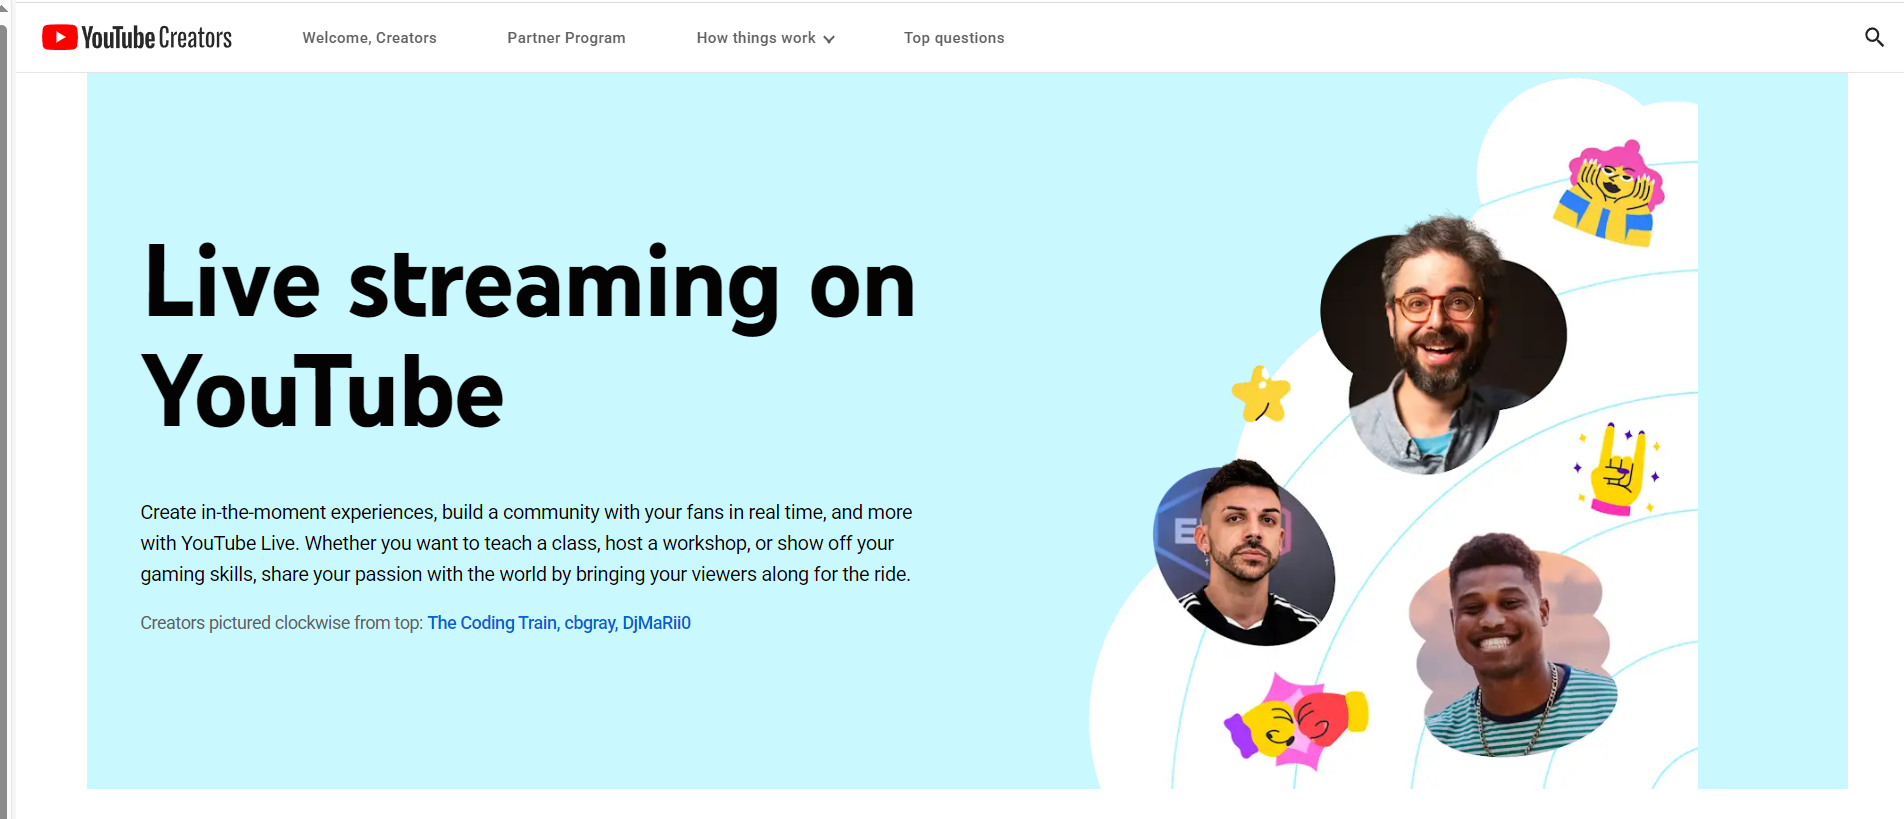Open the Partner Program page

(566, 38)
